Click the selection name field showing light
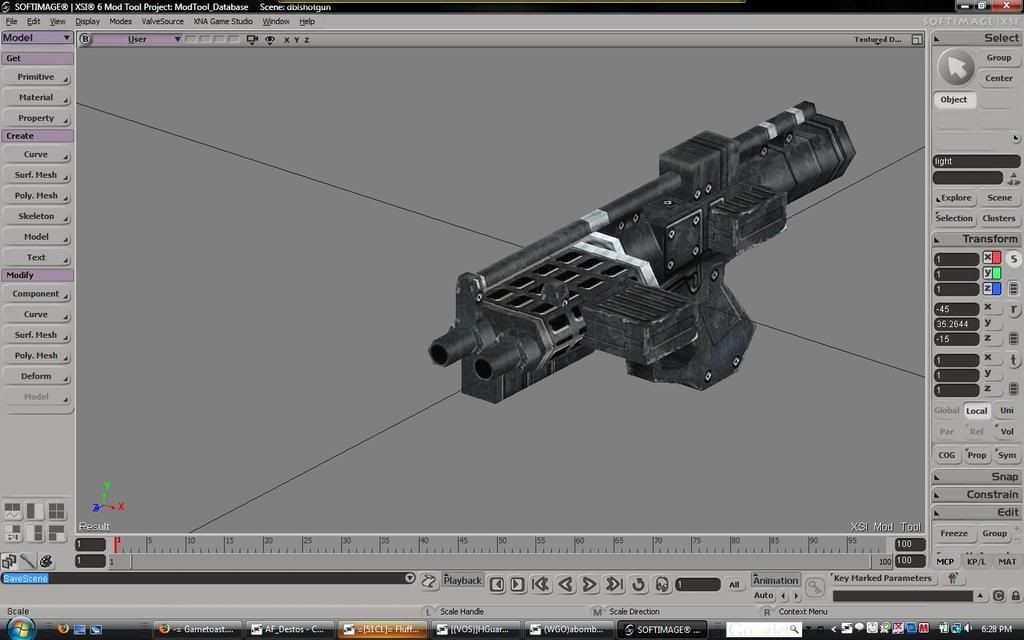The height and width of the screenshot is (640, 1024). pyautogui.click(x=976, y=161)
